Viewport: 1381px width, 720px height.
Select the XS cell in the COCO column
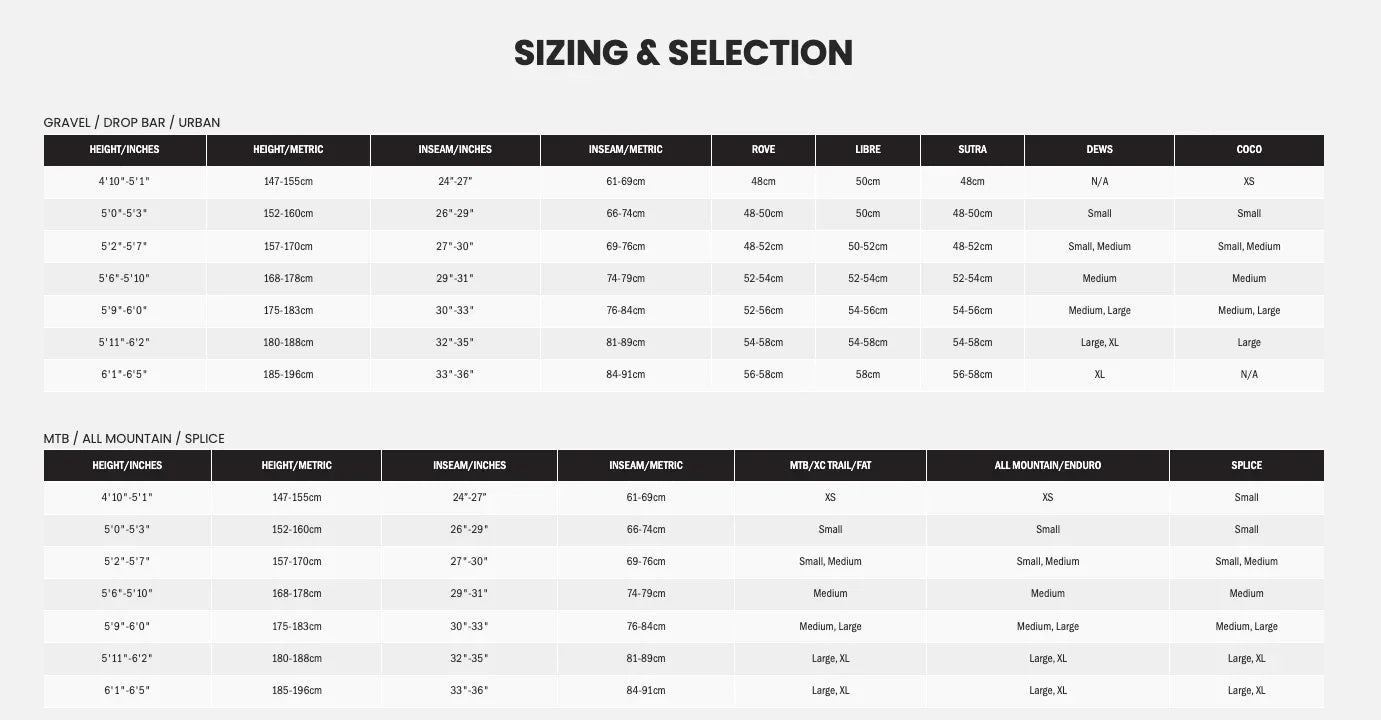pyautogui.click(x=1249, y=182)
